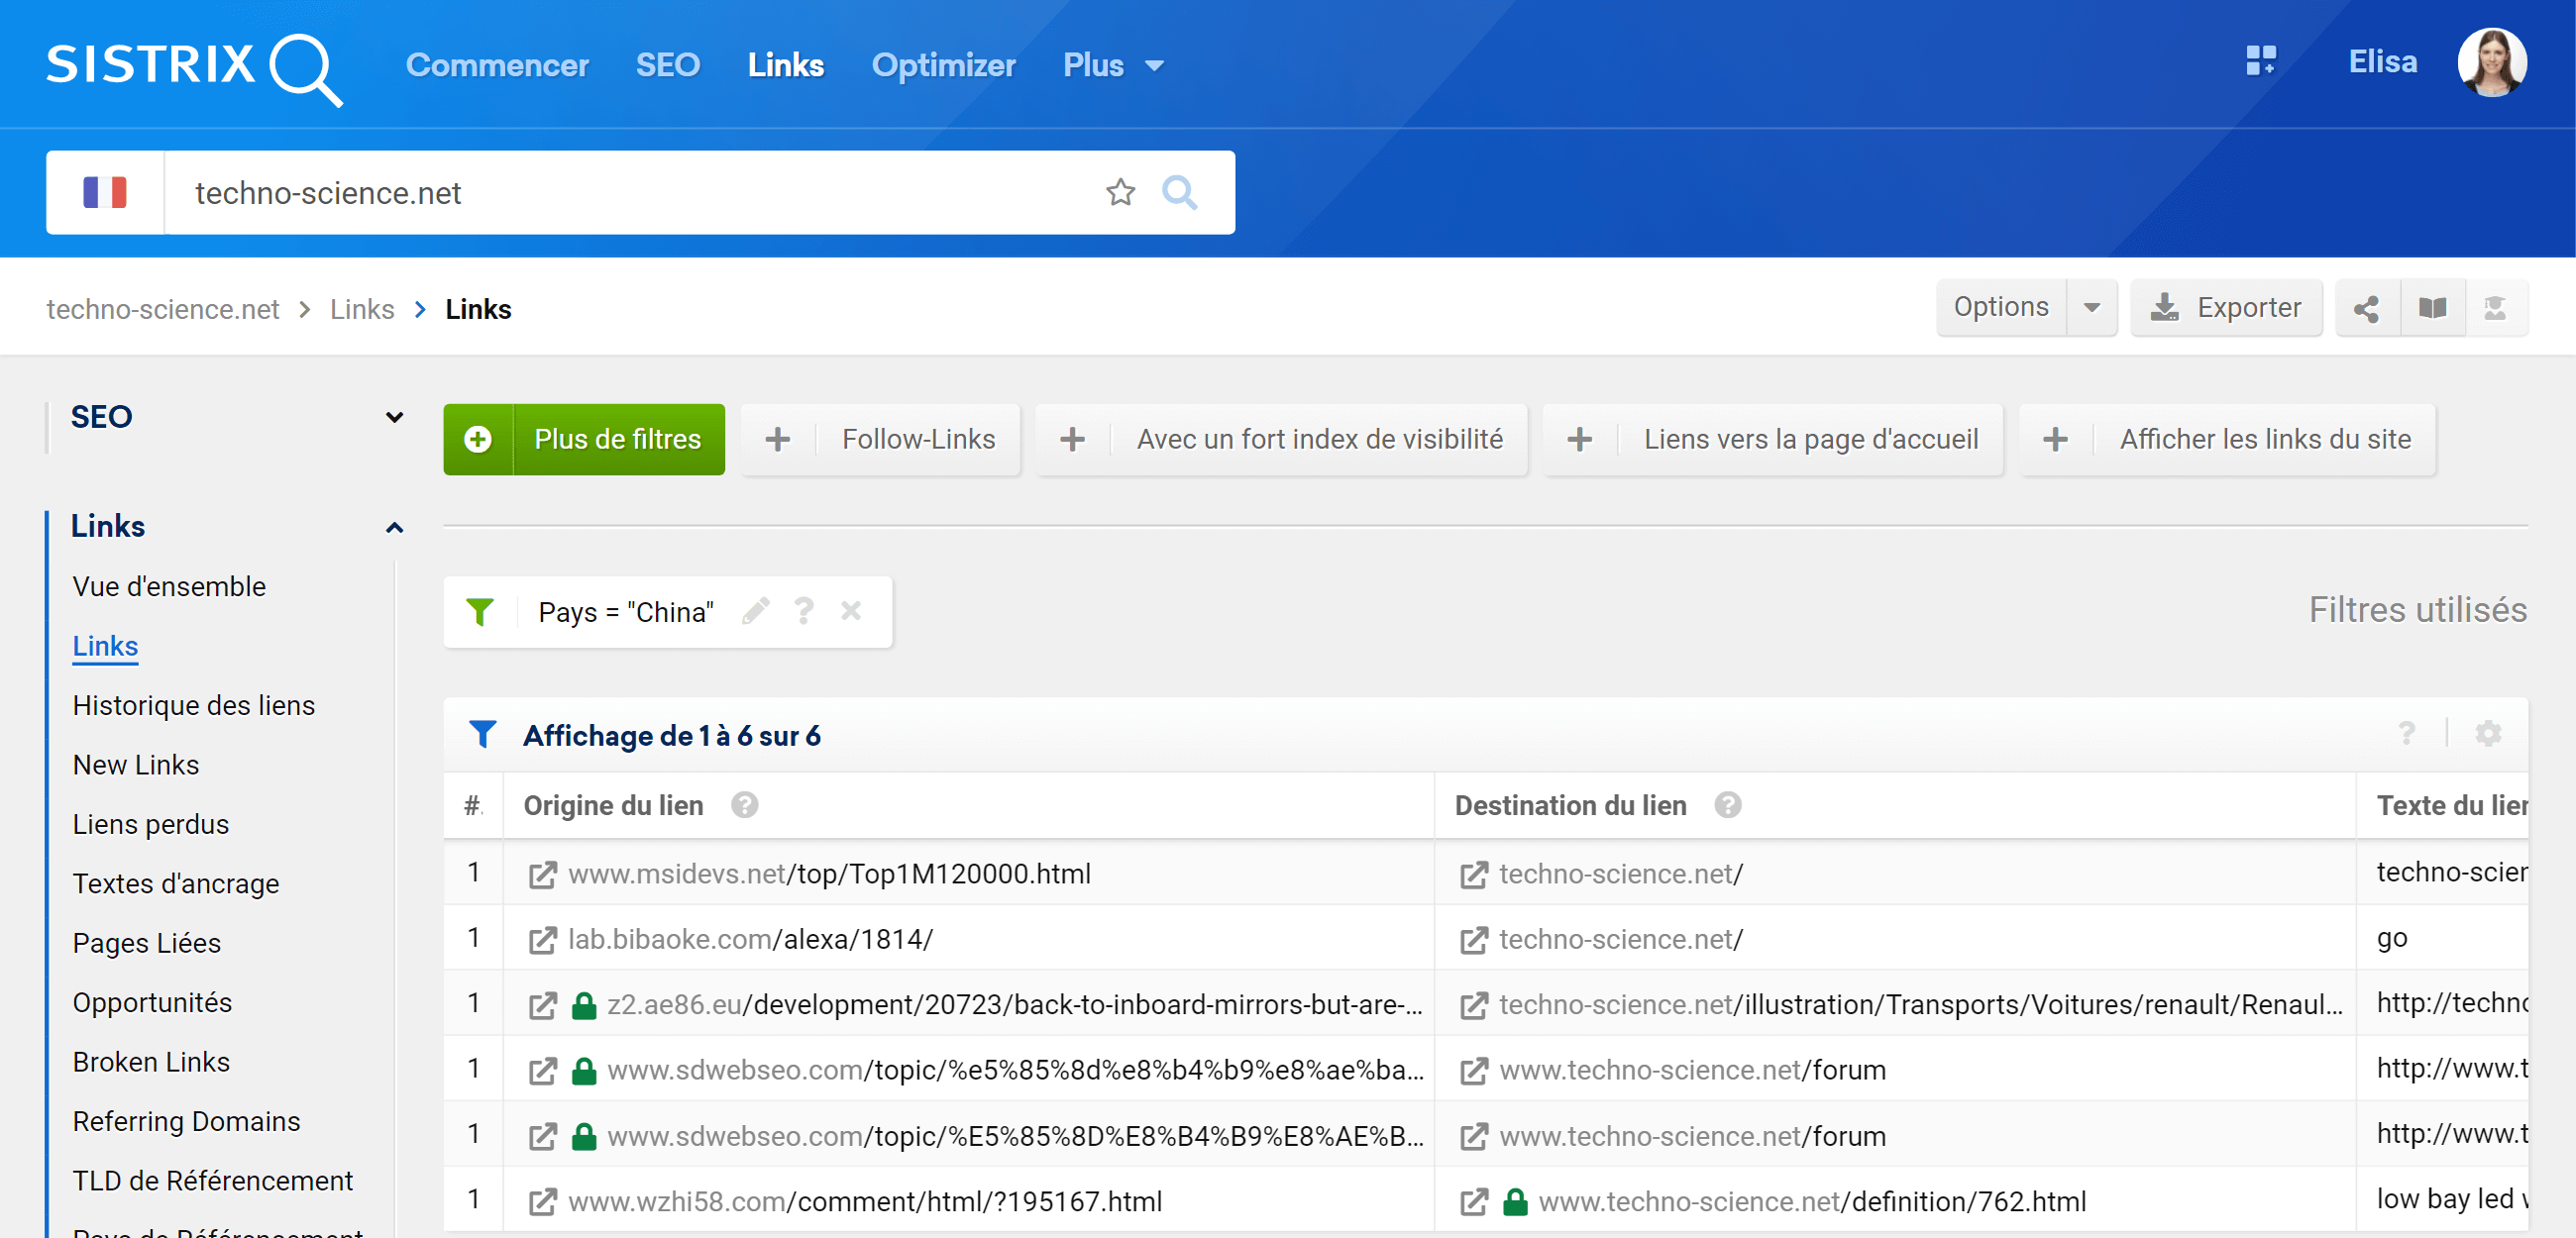The height and width of the screenshot is (1238, 2576).
Task: Go to Commencer tab
Action: pyautogui.click(x=497, y=65)
